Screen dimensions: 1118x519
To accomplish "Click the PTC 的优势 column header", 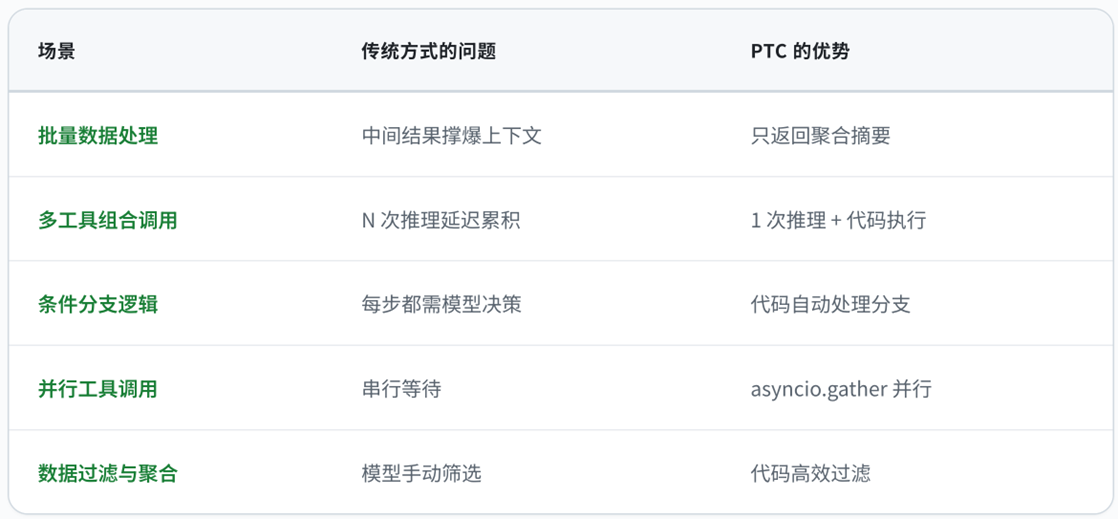I will [800, 51].
